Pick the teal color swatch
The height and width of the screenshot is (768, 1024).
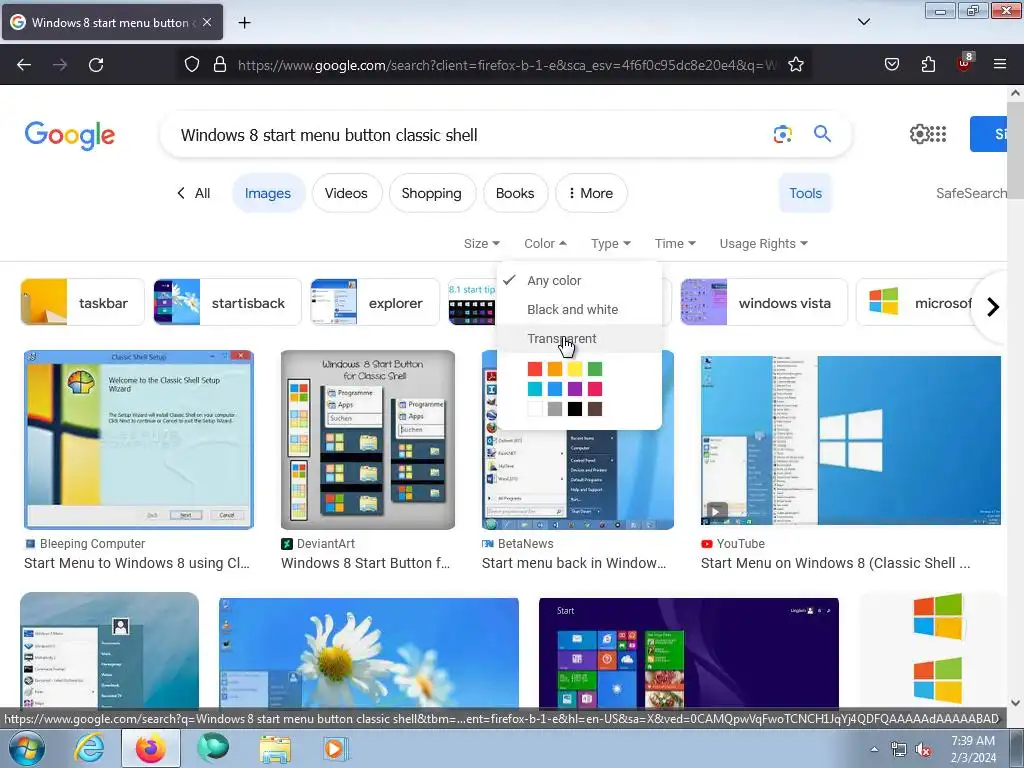(535, 389)
